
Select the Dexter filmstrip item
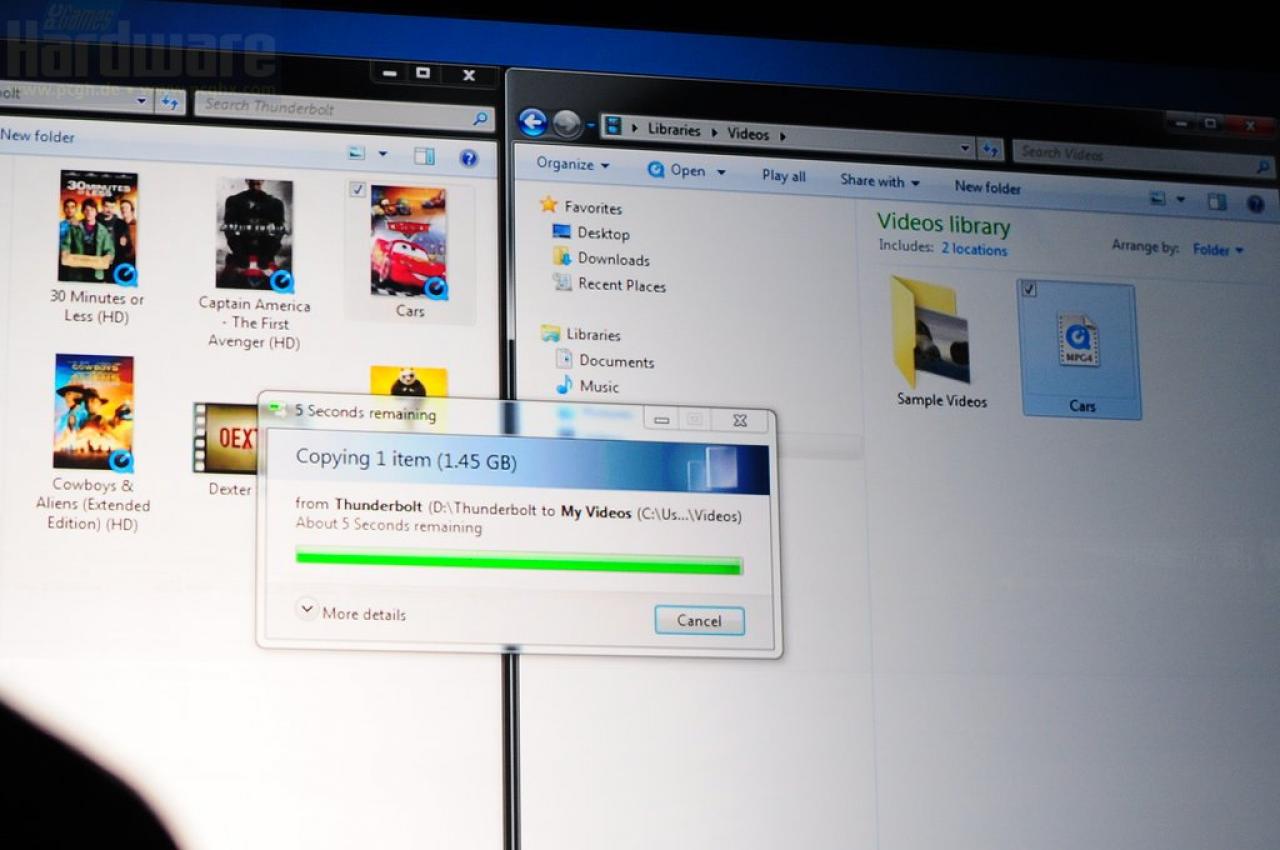(x=227, y=449)
